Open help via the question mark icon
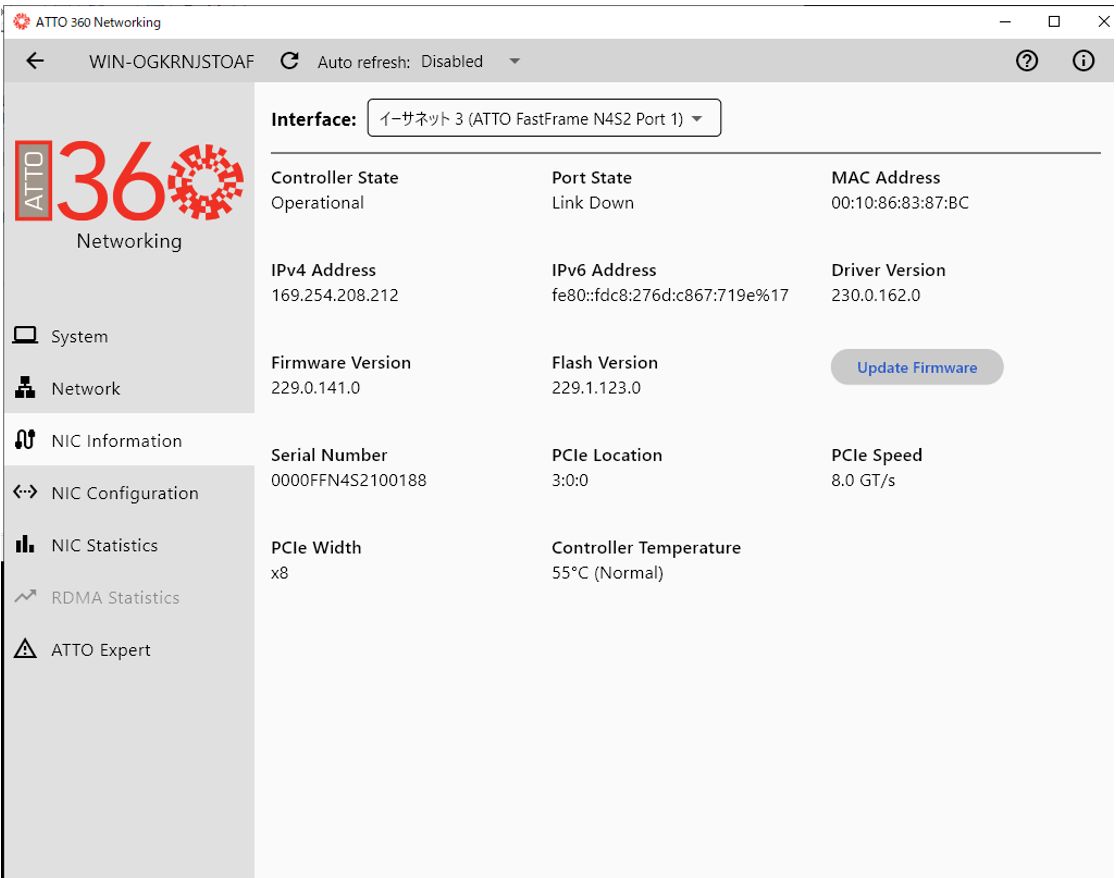Viewport: 1116px width, 878px height. [x=1026, y=61]
